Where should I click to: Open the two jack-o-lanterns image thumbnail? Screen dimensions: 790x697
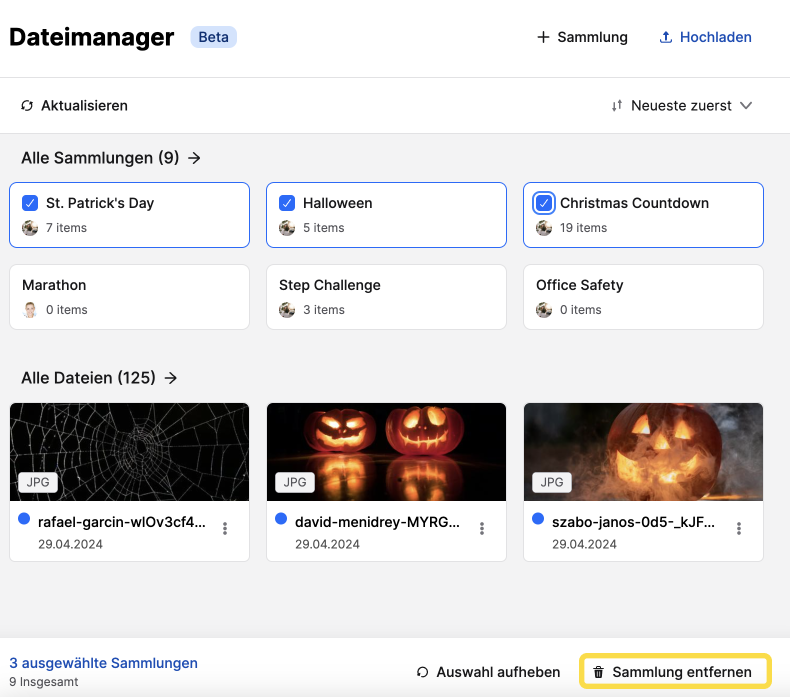pyautogui.click(x=386, y=452)
